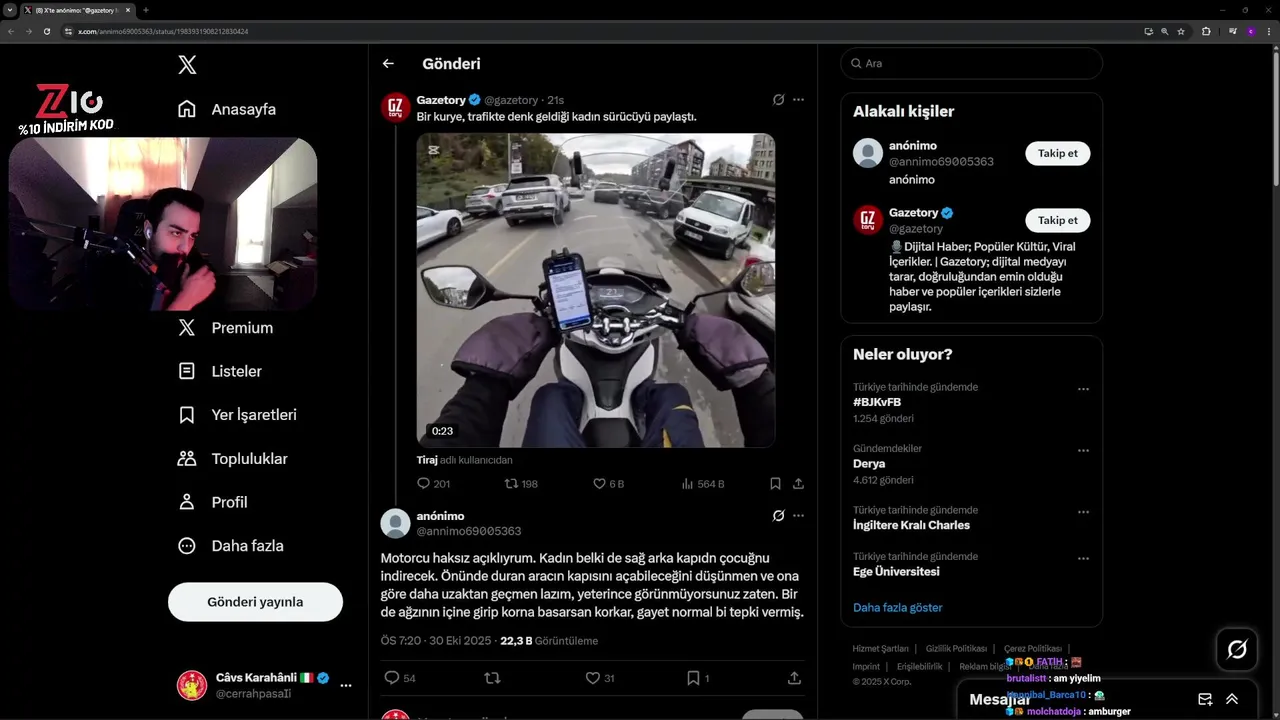Bookmark the Gazetory post
The width and height of the screenshot is (1280, 720).
point(775,484)
